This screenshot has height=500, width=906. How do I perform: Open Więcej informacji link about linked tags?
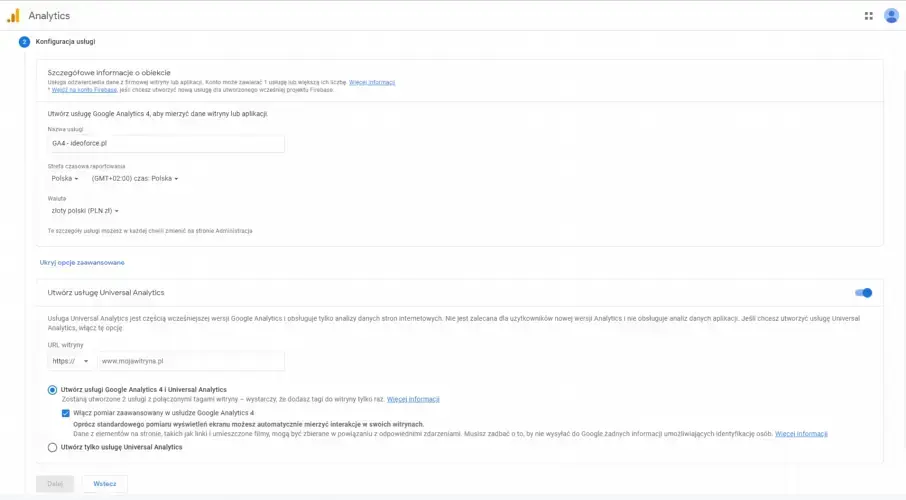point(413,399)
